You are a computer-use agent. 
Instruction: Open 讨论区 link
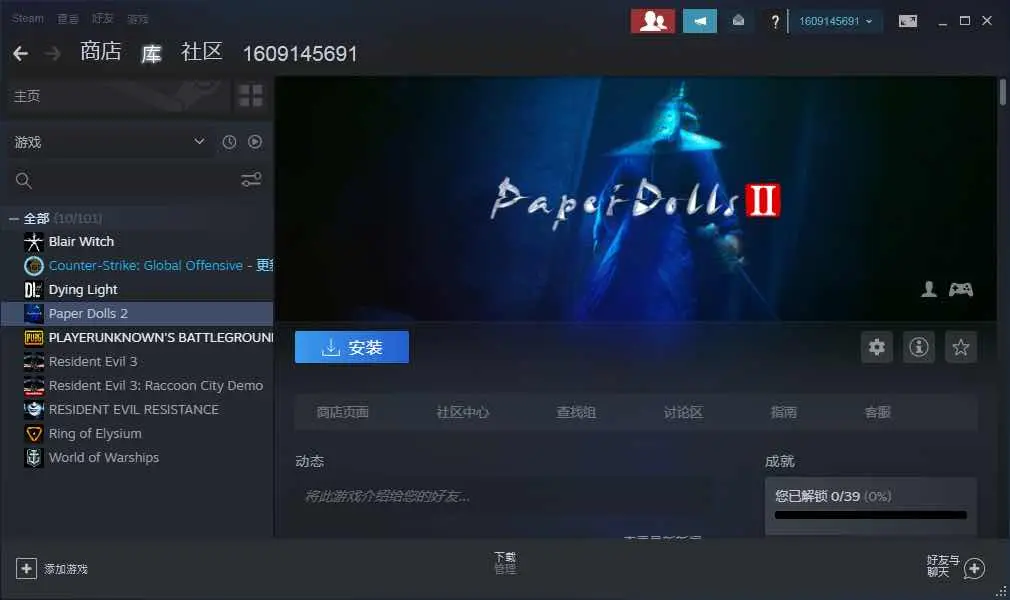[683, 412]
